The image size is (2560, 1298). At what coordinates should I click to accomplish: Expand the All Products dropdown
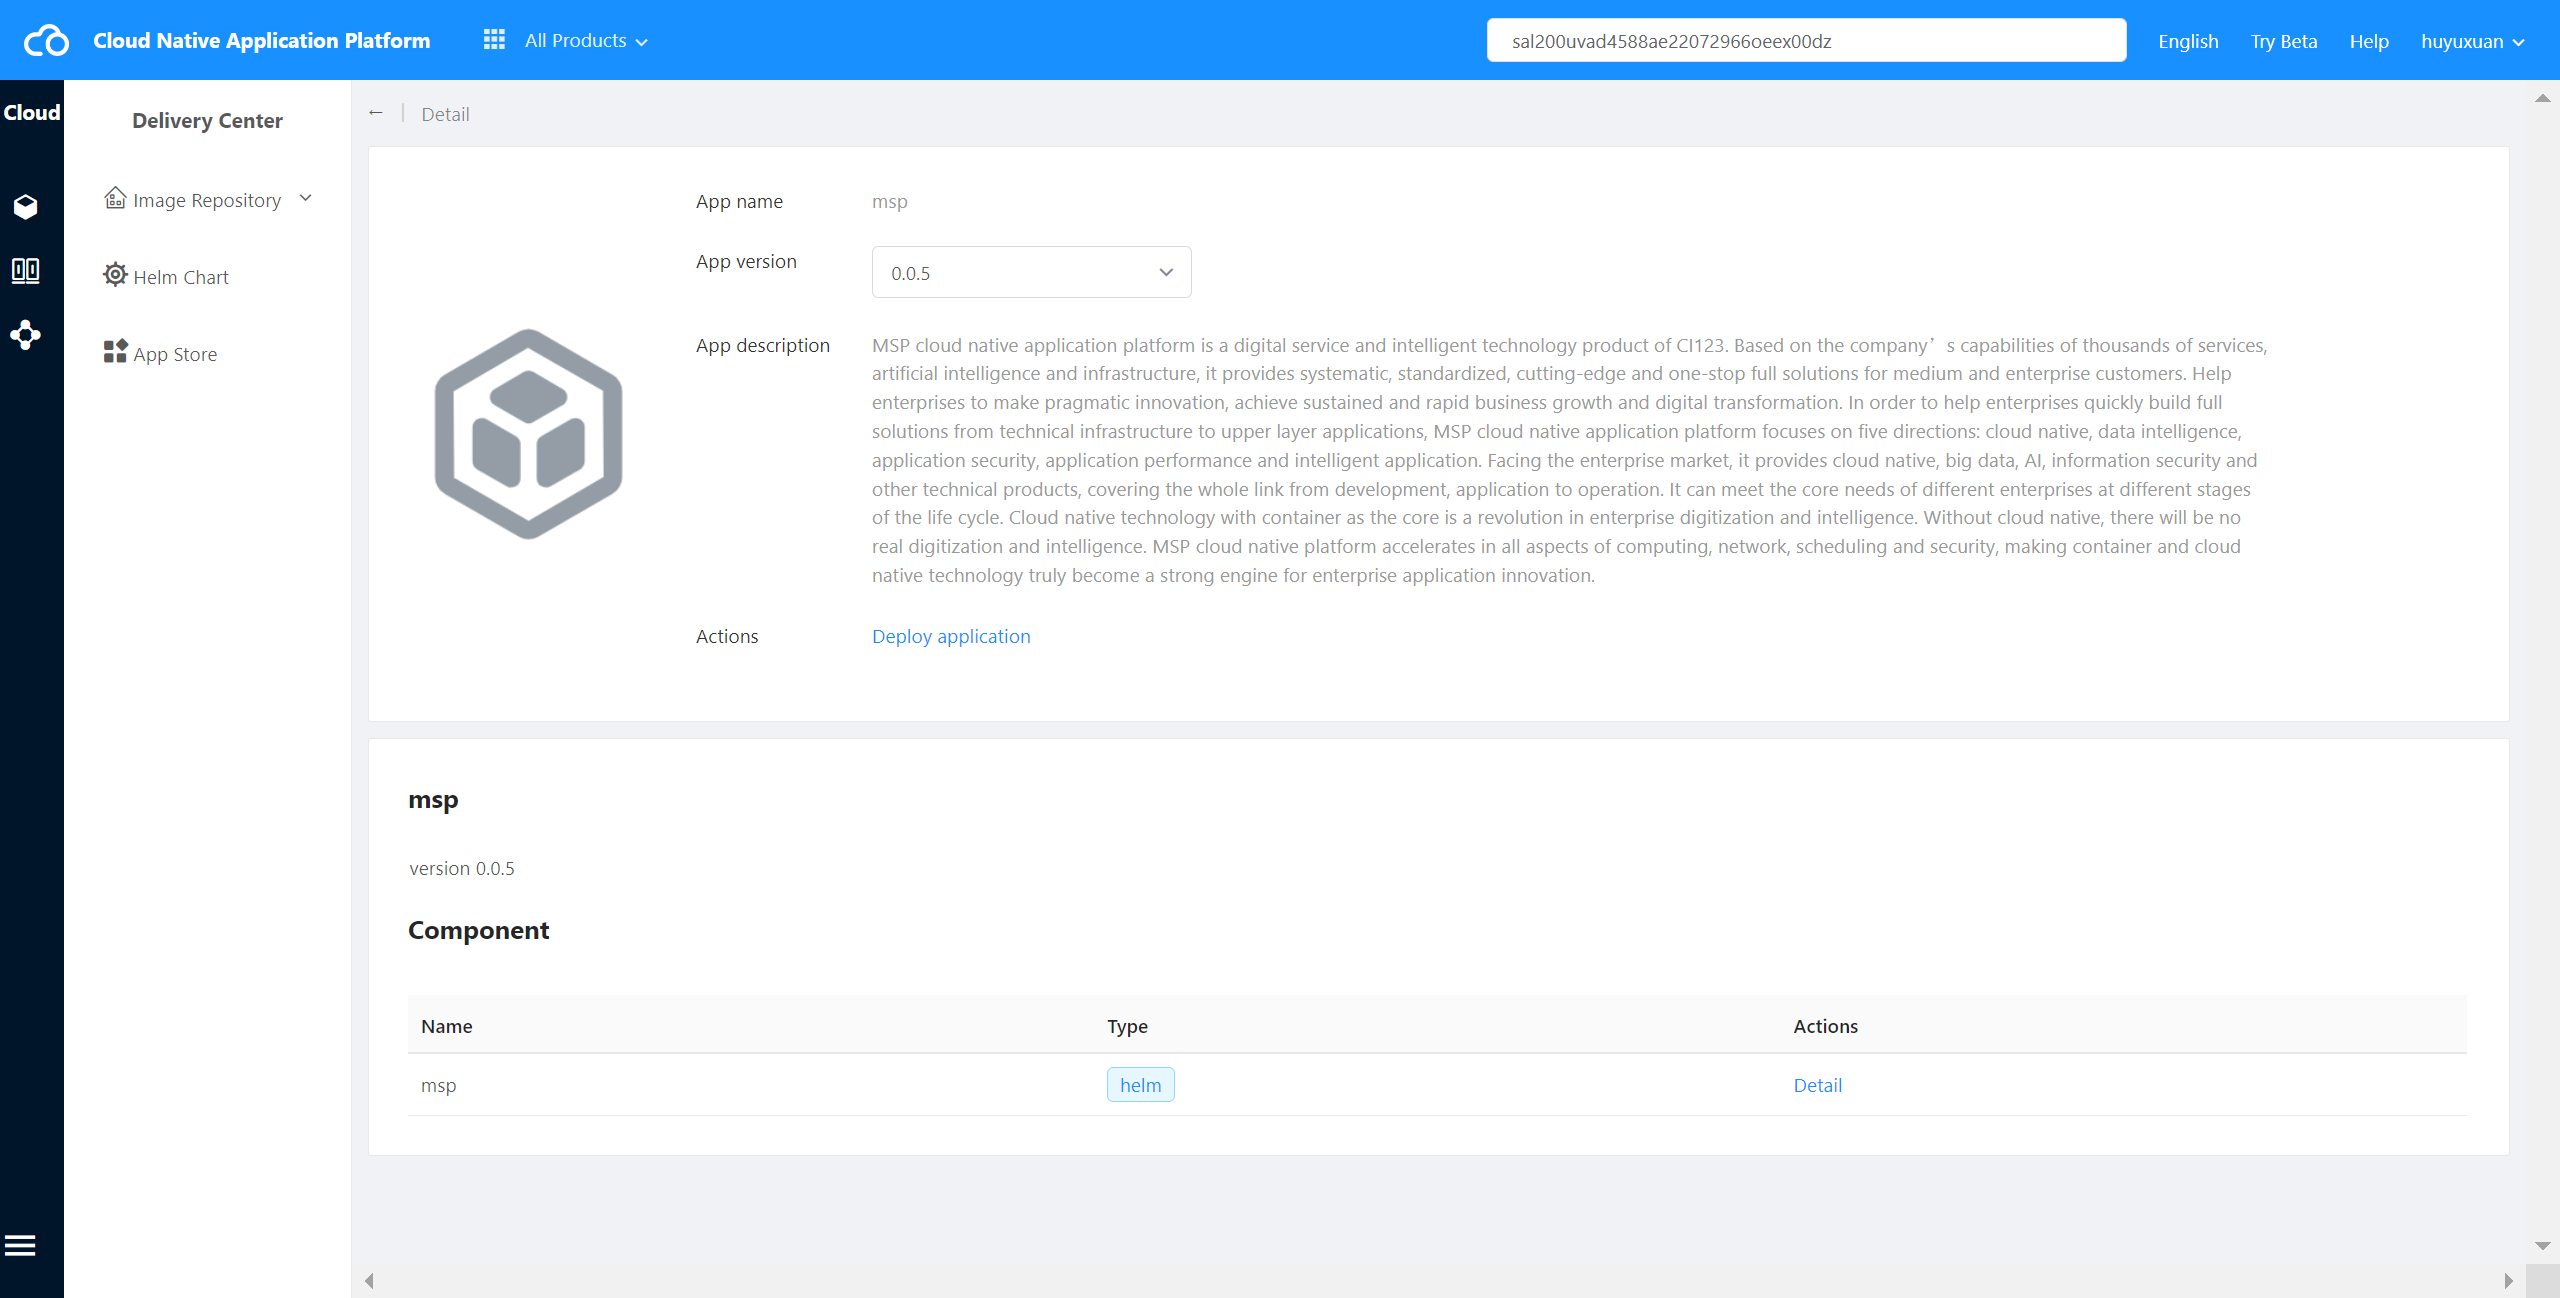coord(586,41)
